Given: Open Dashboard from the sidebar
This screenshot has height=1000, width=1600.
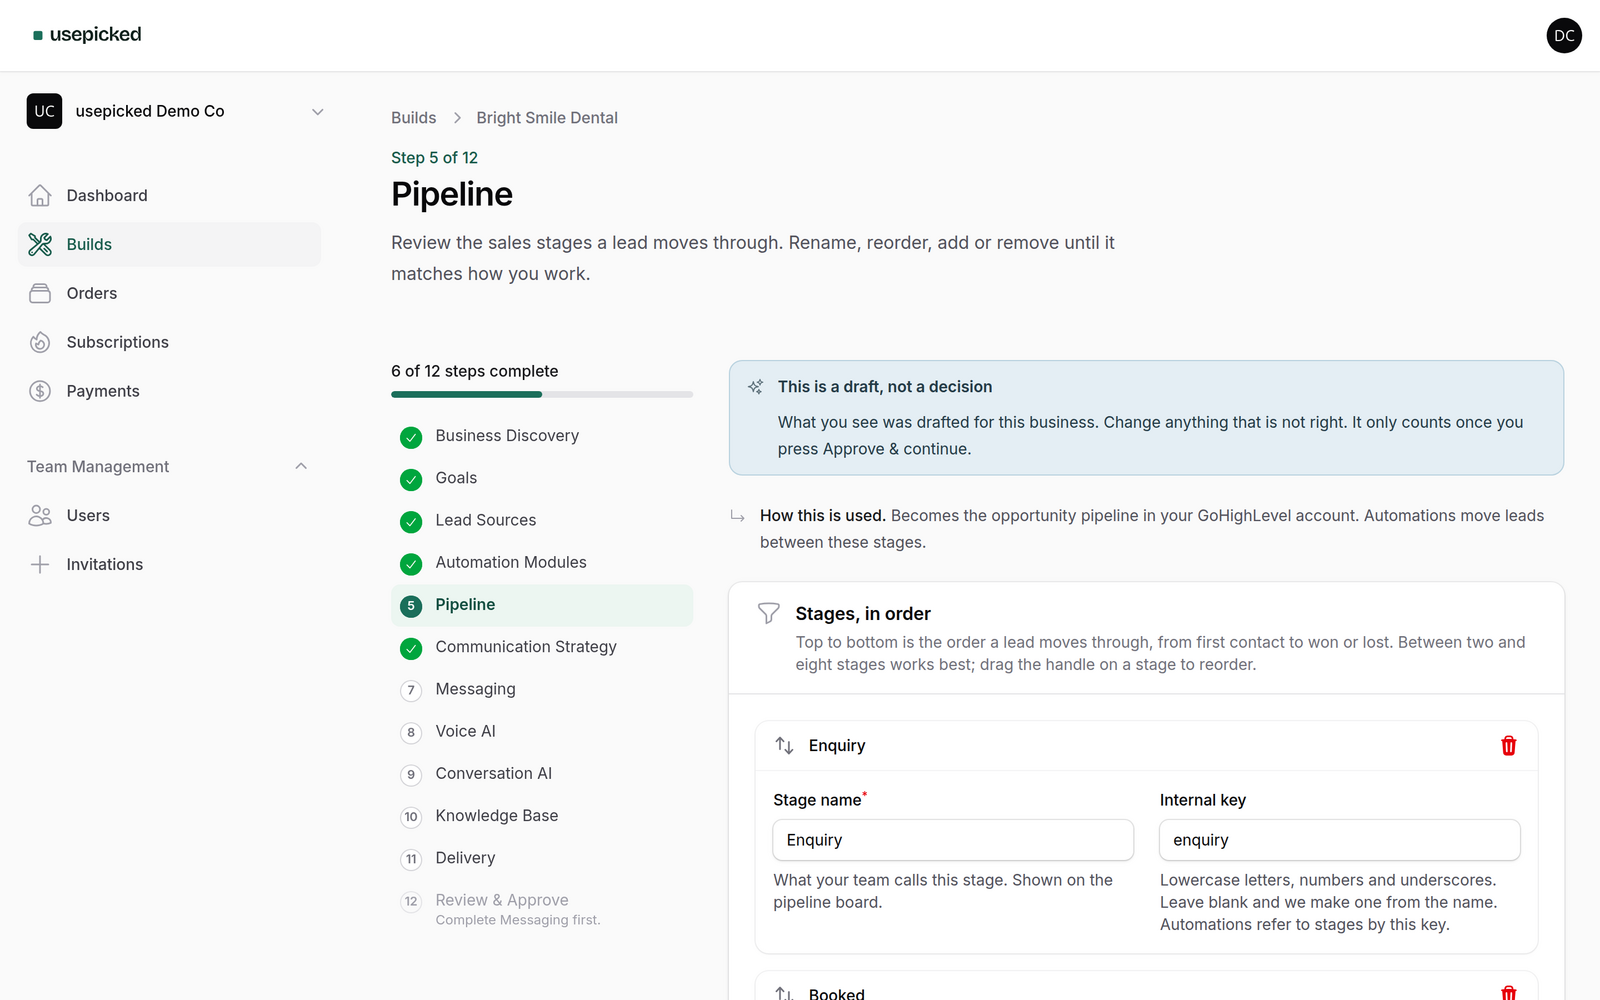Looking at the screenshot, I should coord(169,195).
